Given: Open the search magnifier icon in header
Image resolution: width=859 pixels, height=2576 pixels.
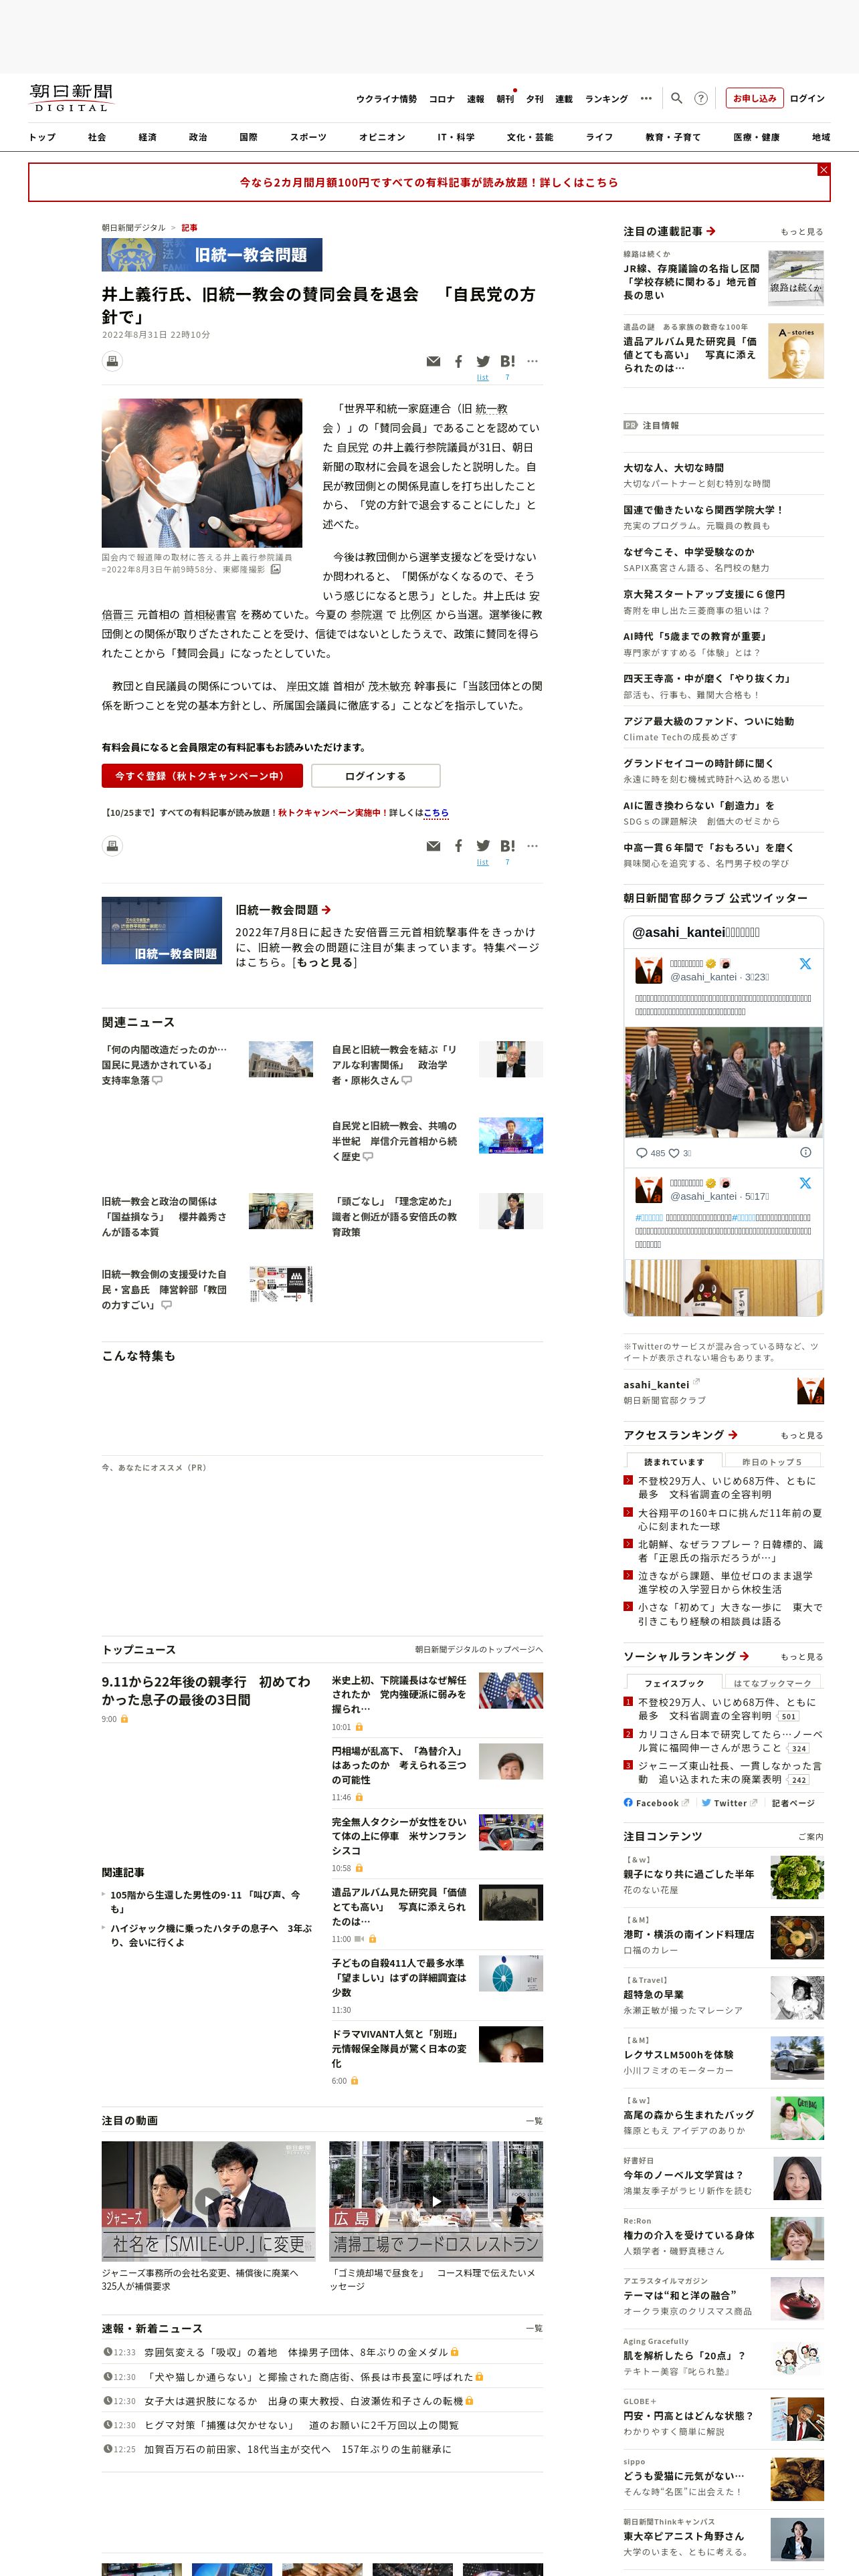Looking at the screenshot, I should (676, 98).
